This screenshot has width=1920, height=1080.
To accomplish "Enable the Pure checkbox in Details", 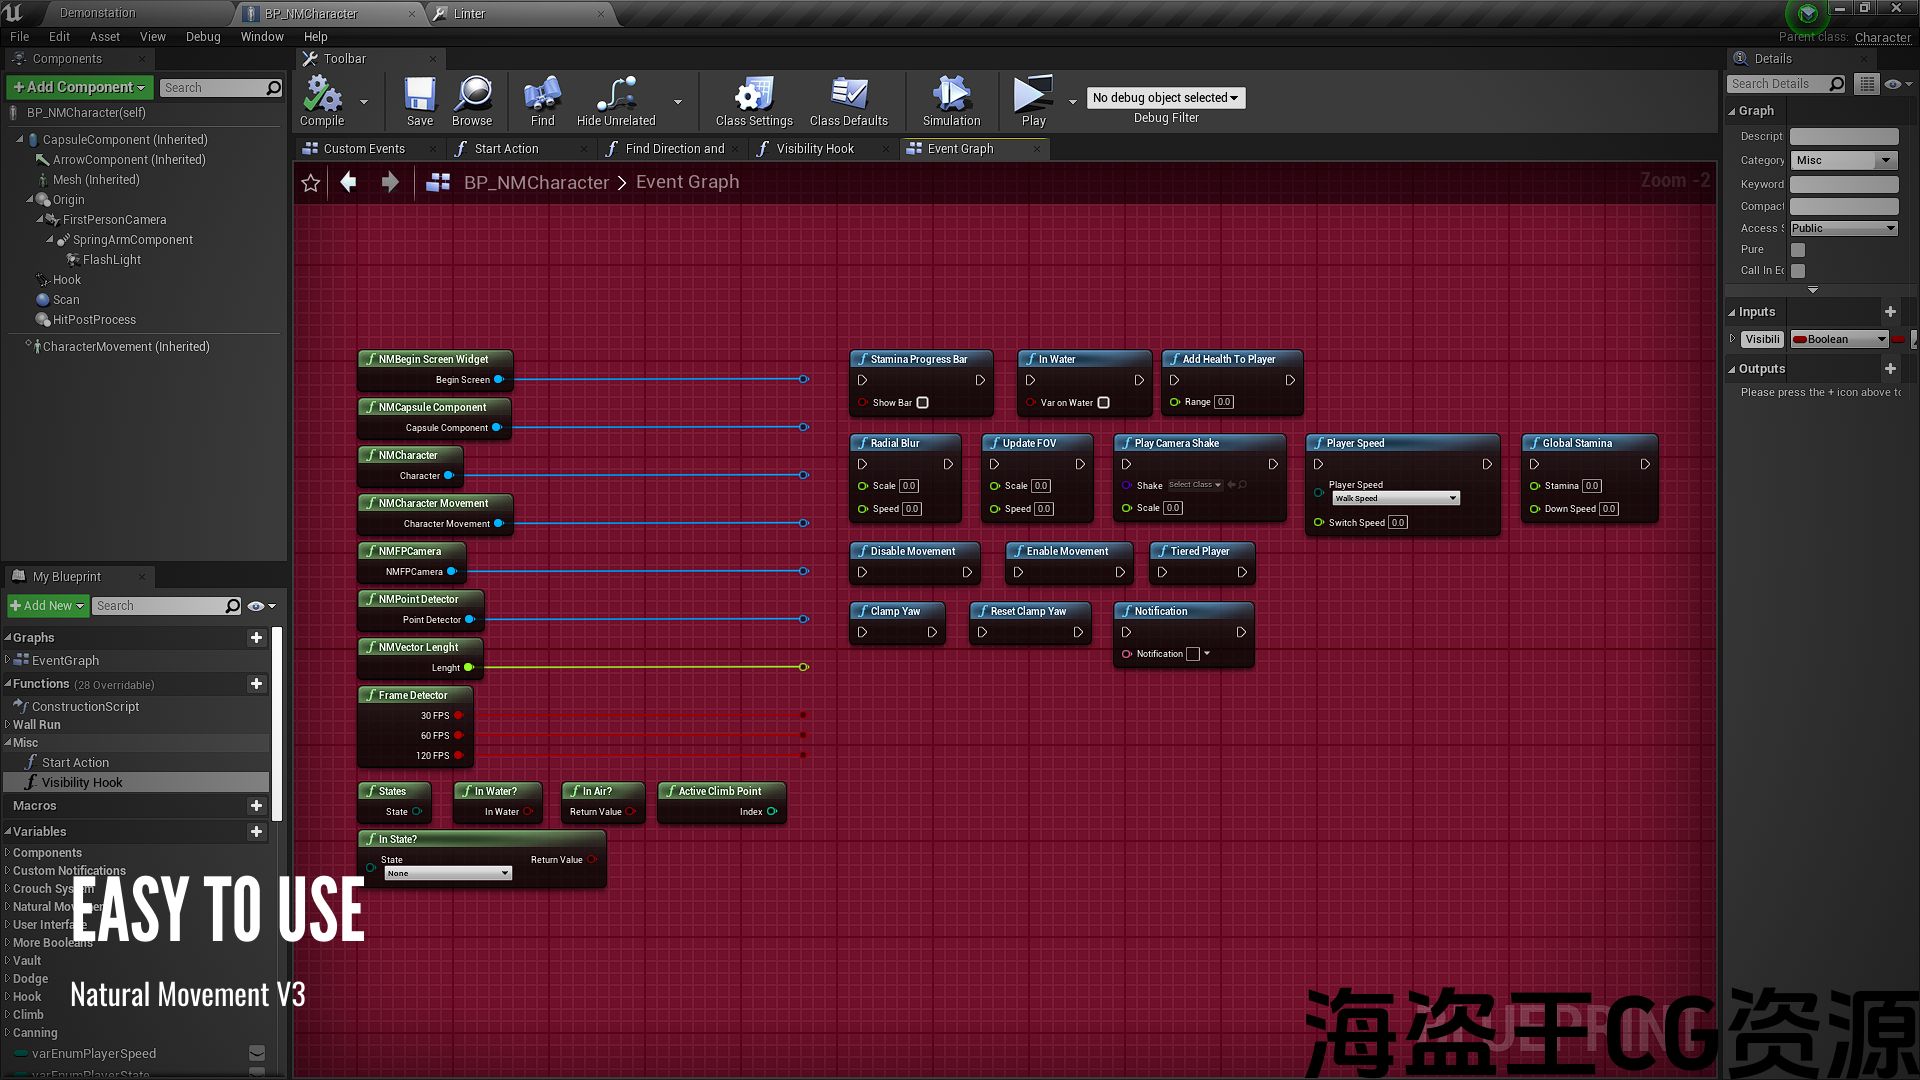I will tap(1798, 250).
